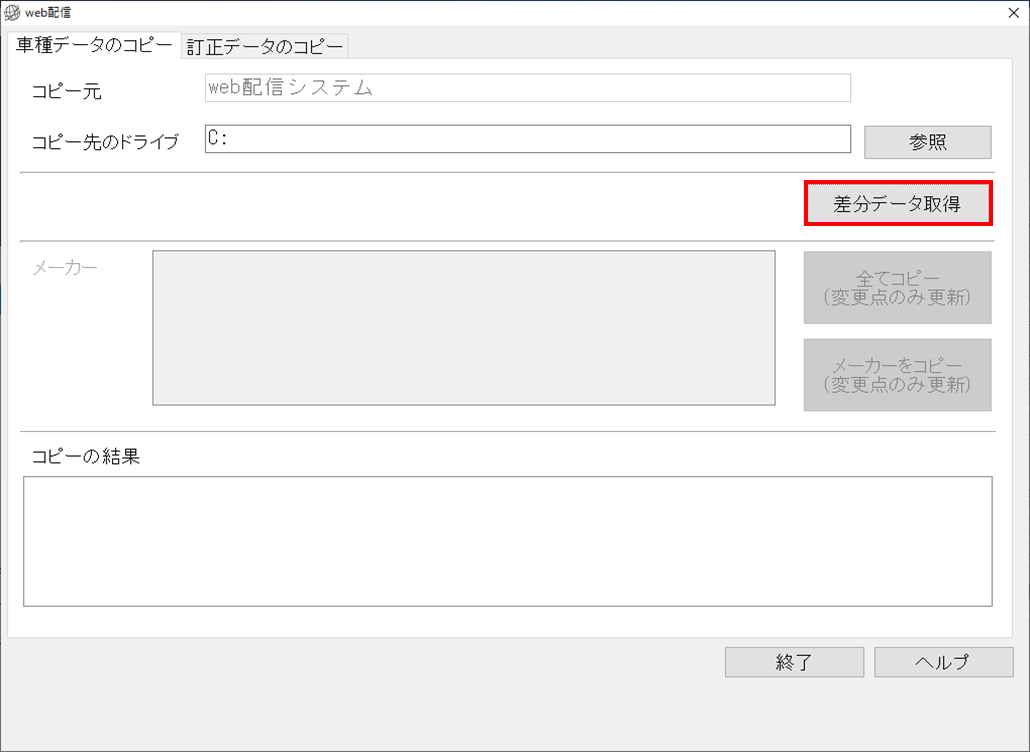Click the コピーの結果 output text area
Viewport: 1030px width, 752px height.
pos(508,541)
